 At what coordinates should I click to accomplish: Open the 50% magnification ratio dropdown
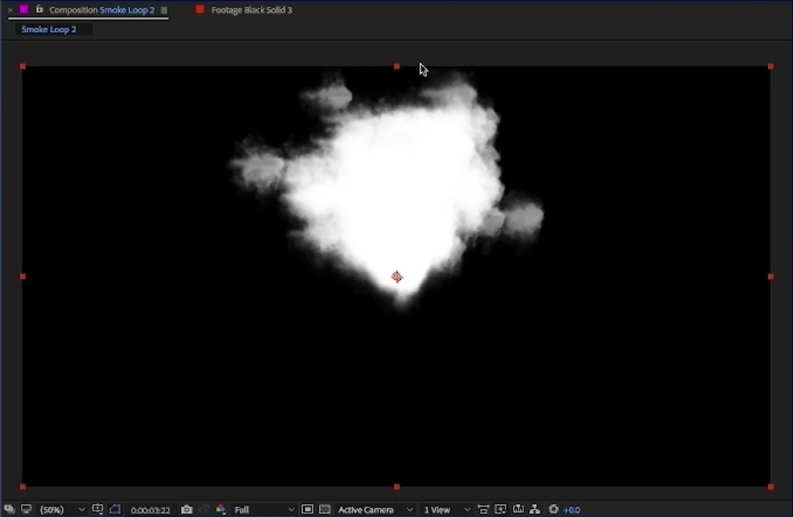62,510
